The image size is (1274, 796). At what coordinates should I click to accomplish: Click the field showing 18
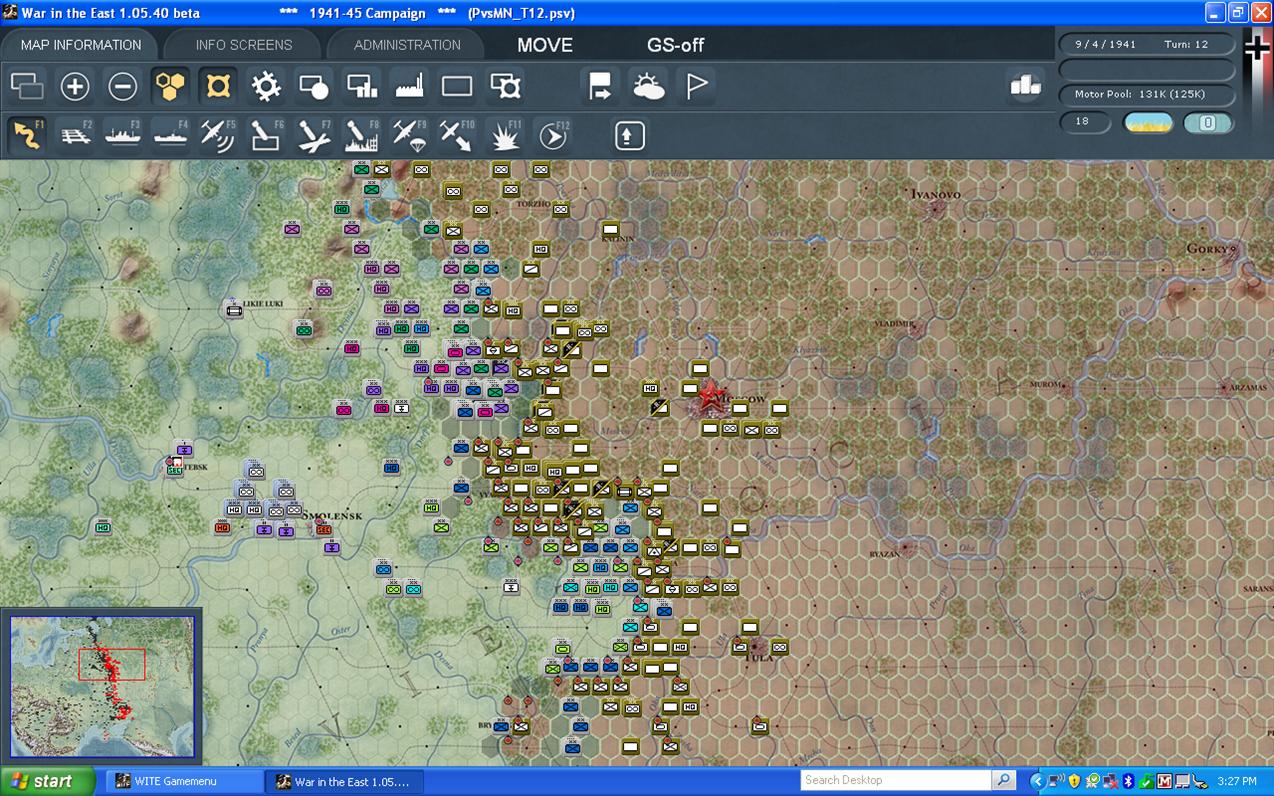tap(1085, 122)
